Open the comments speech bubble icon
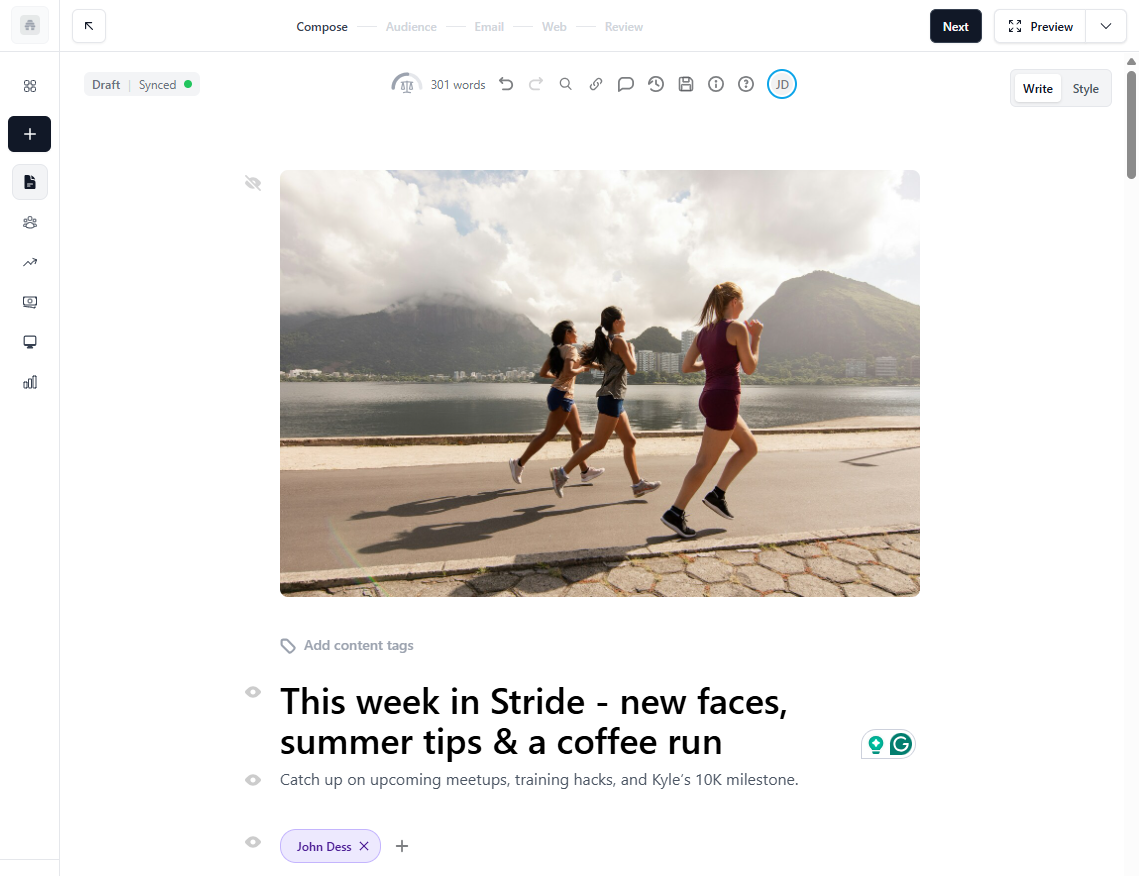The width and height of the screenshot is (1139, 876). pos(625,84)
